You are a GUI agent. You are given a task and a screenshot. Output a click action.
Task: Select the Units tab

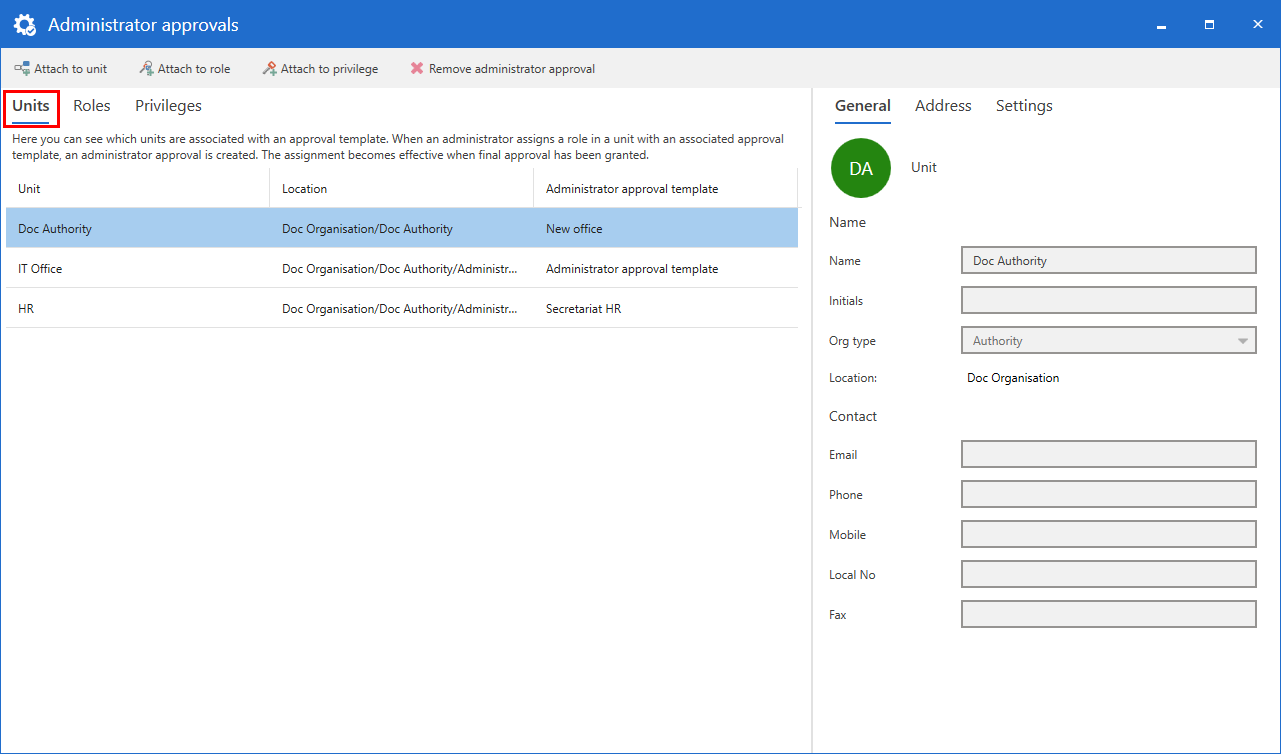click(x=31, y=106)
